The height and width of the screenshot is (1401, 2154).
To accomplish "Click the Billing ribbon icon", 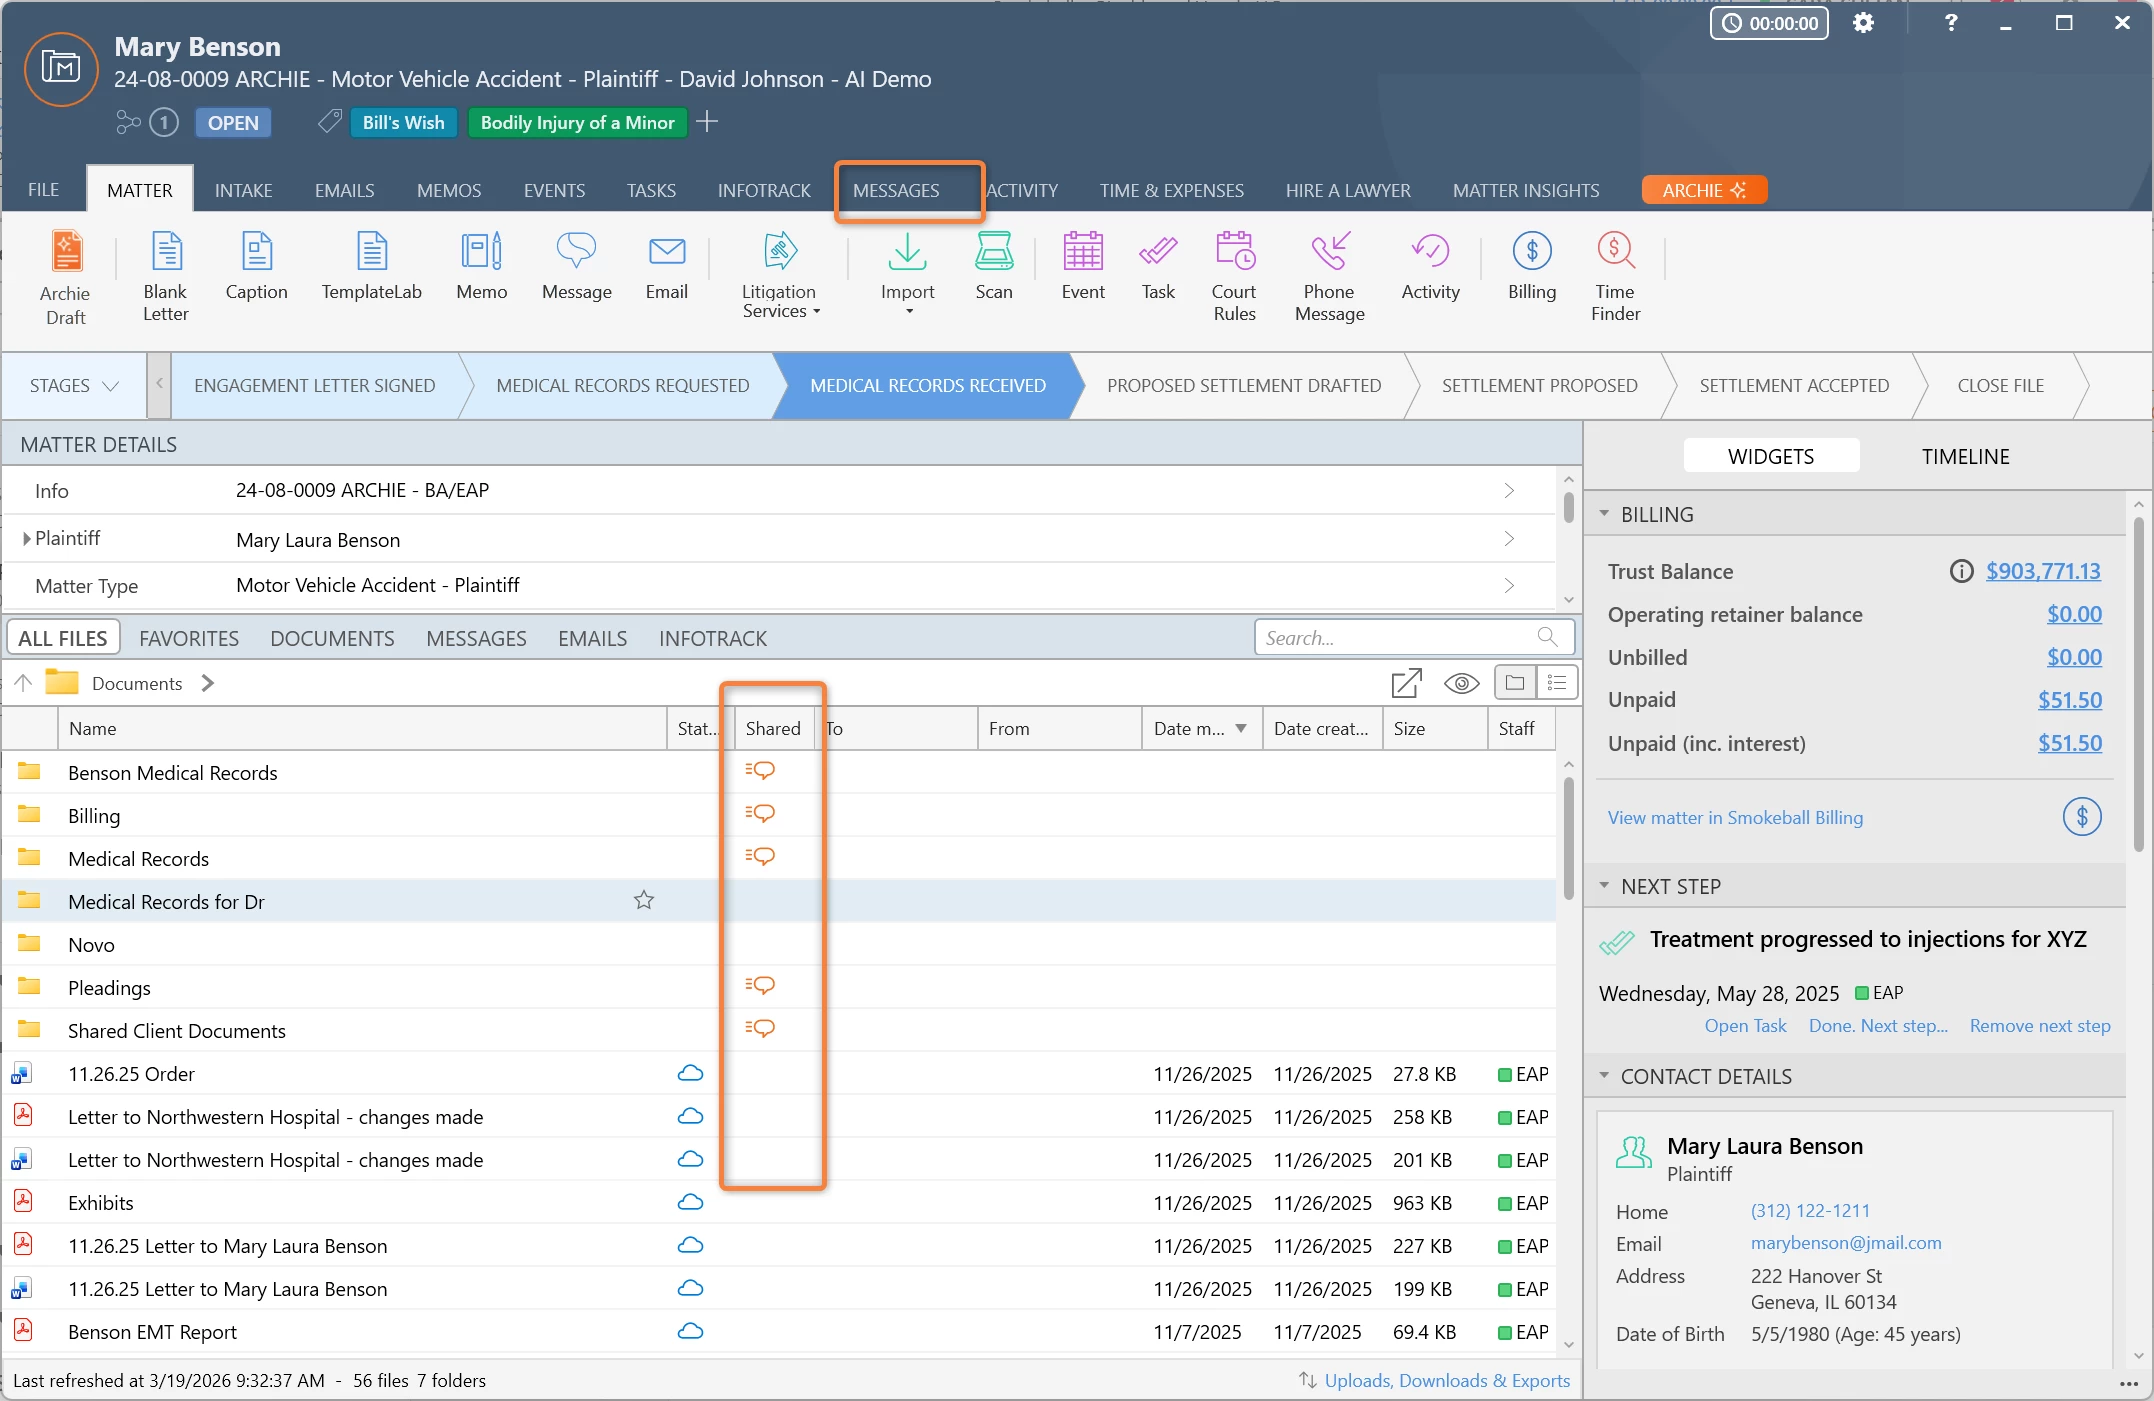I will [1531, 253].
